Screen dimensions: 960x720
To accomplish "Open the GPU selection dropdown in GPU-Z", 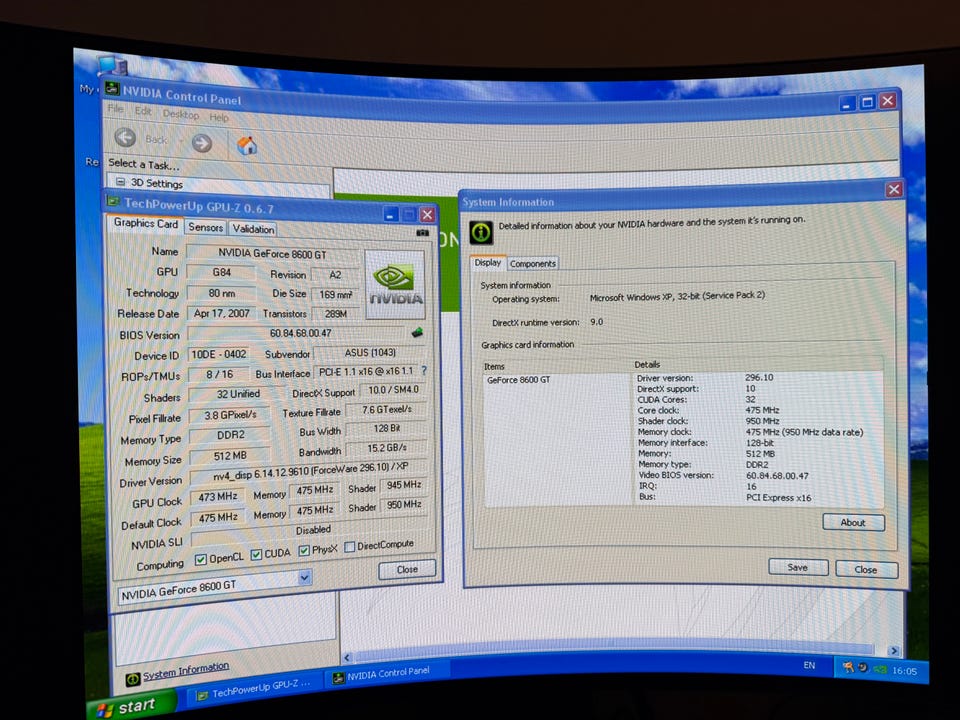I will click(304, 577).
